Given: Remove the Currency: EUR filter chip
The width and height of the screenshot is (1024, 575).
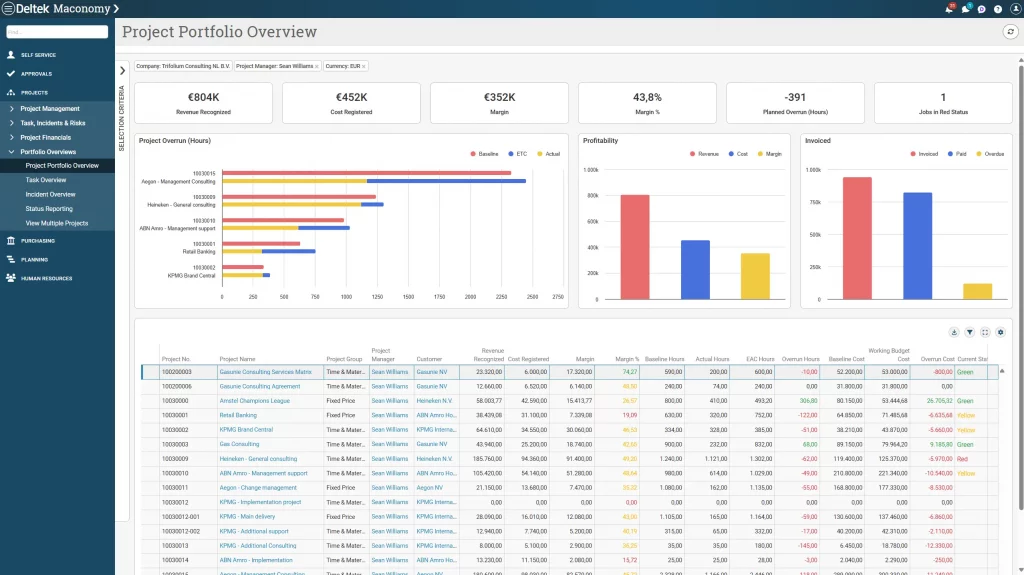Looking at the screenshot, I should click(x=364, y=66).
